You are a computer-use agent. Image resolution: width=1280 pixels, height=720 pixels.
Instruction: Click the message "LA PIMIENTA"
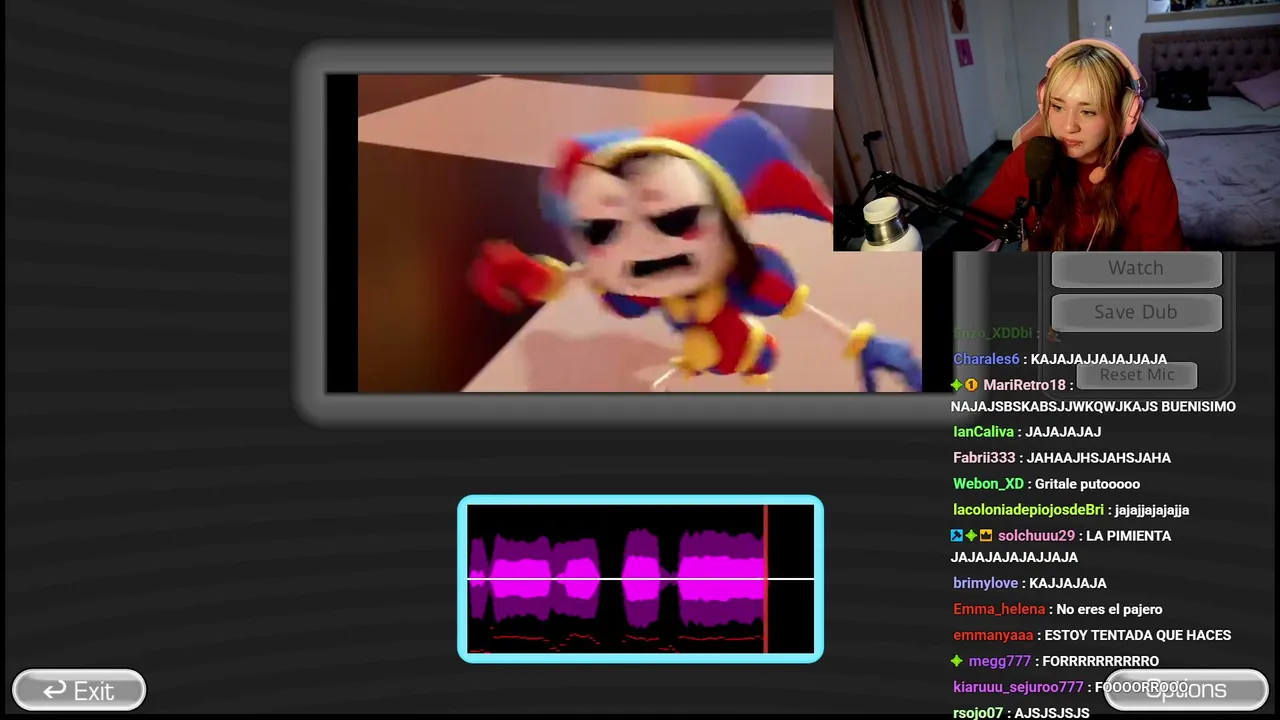coord(1128,536)
